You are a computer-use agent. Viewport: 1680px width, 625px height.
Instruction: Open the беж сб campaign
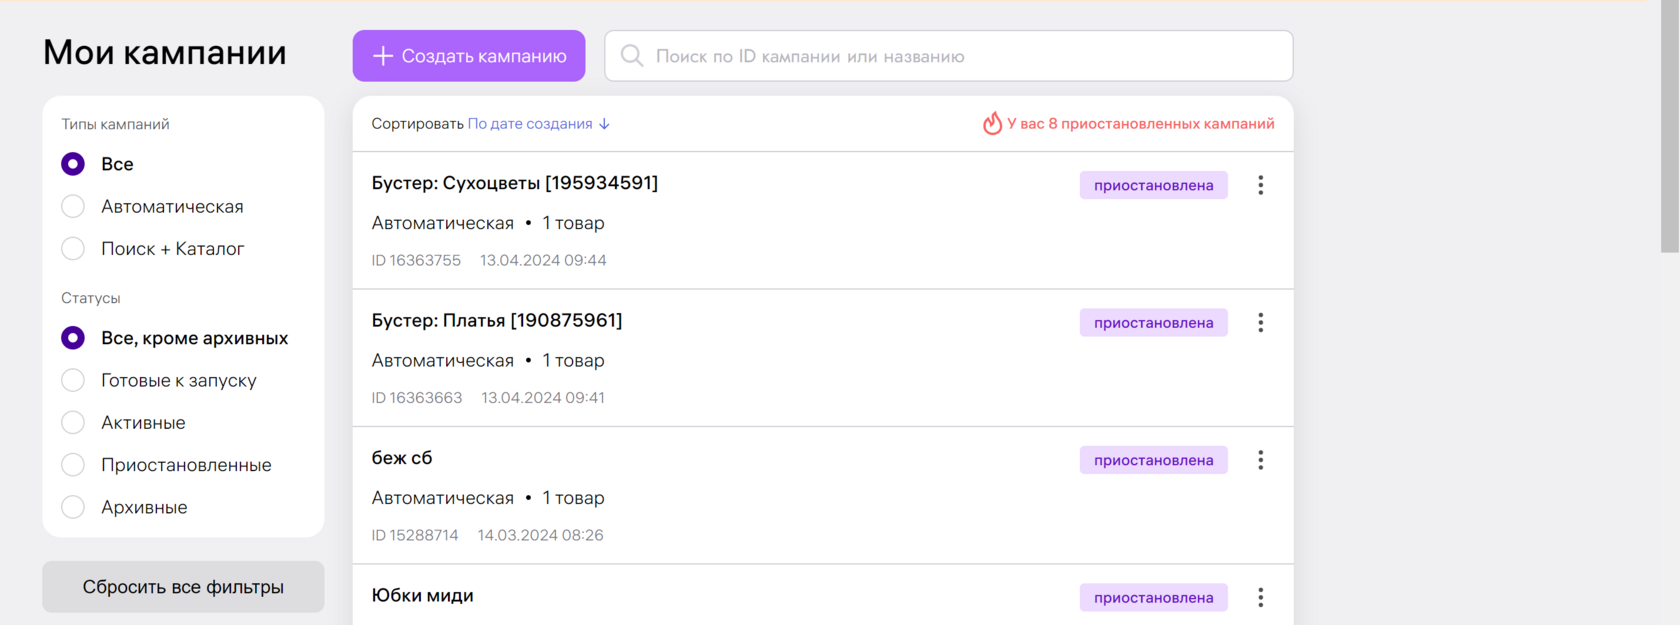(x=402, y=458)
